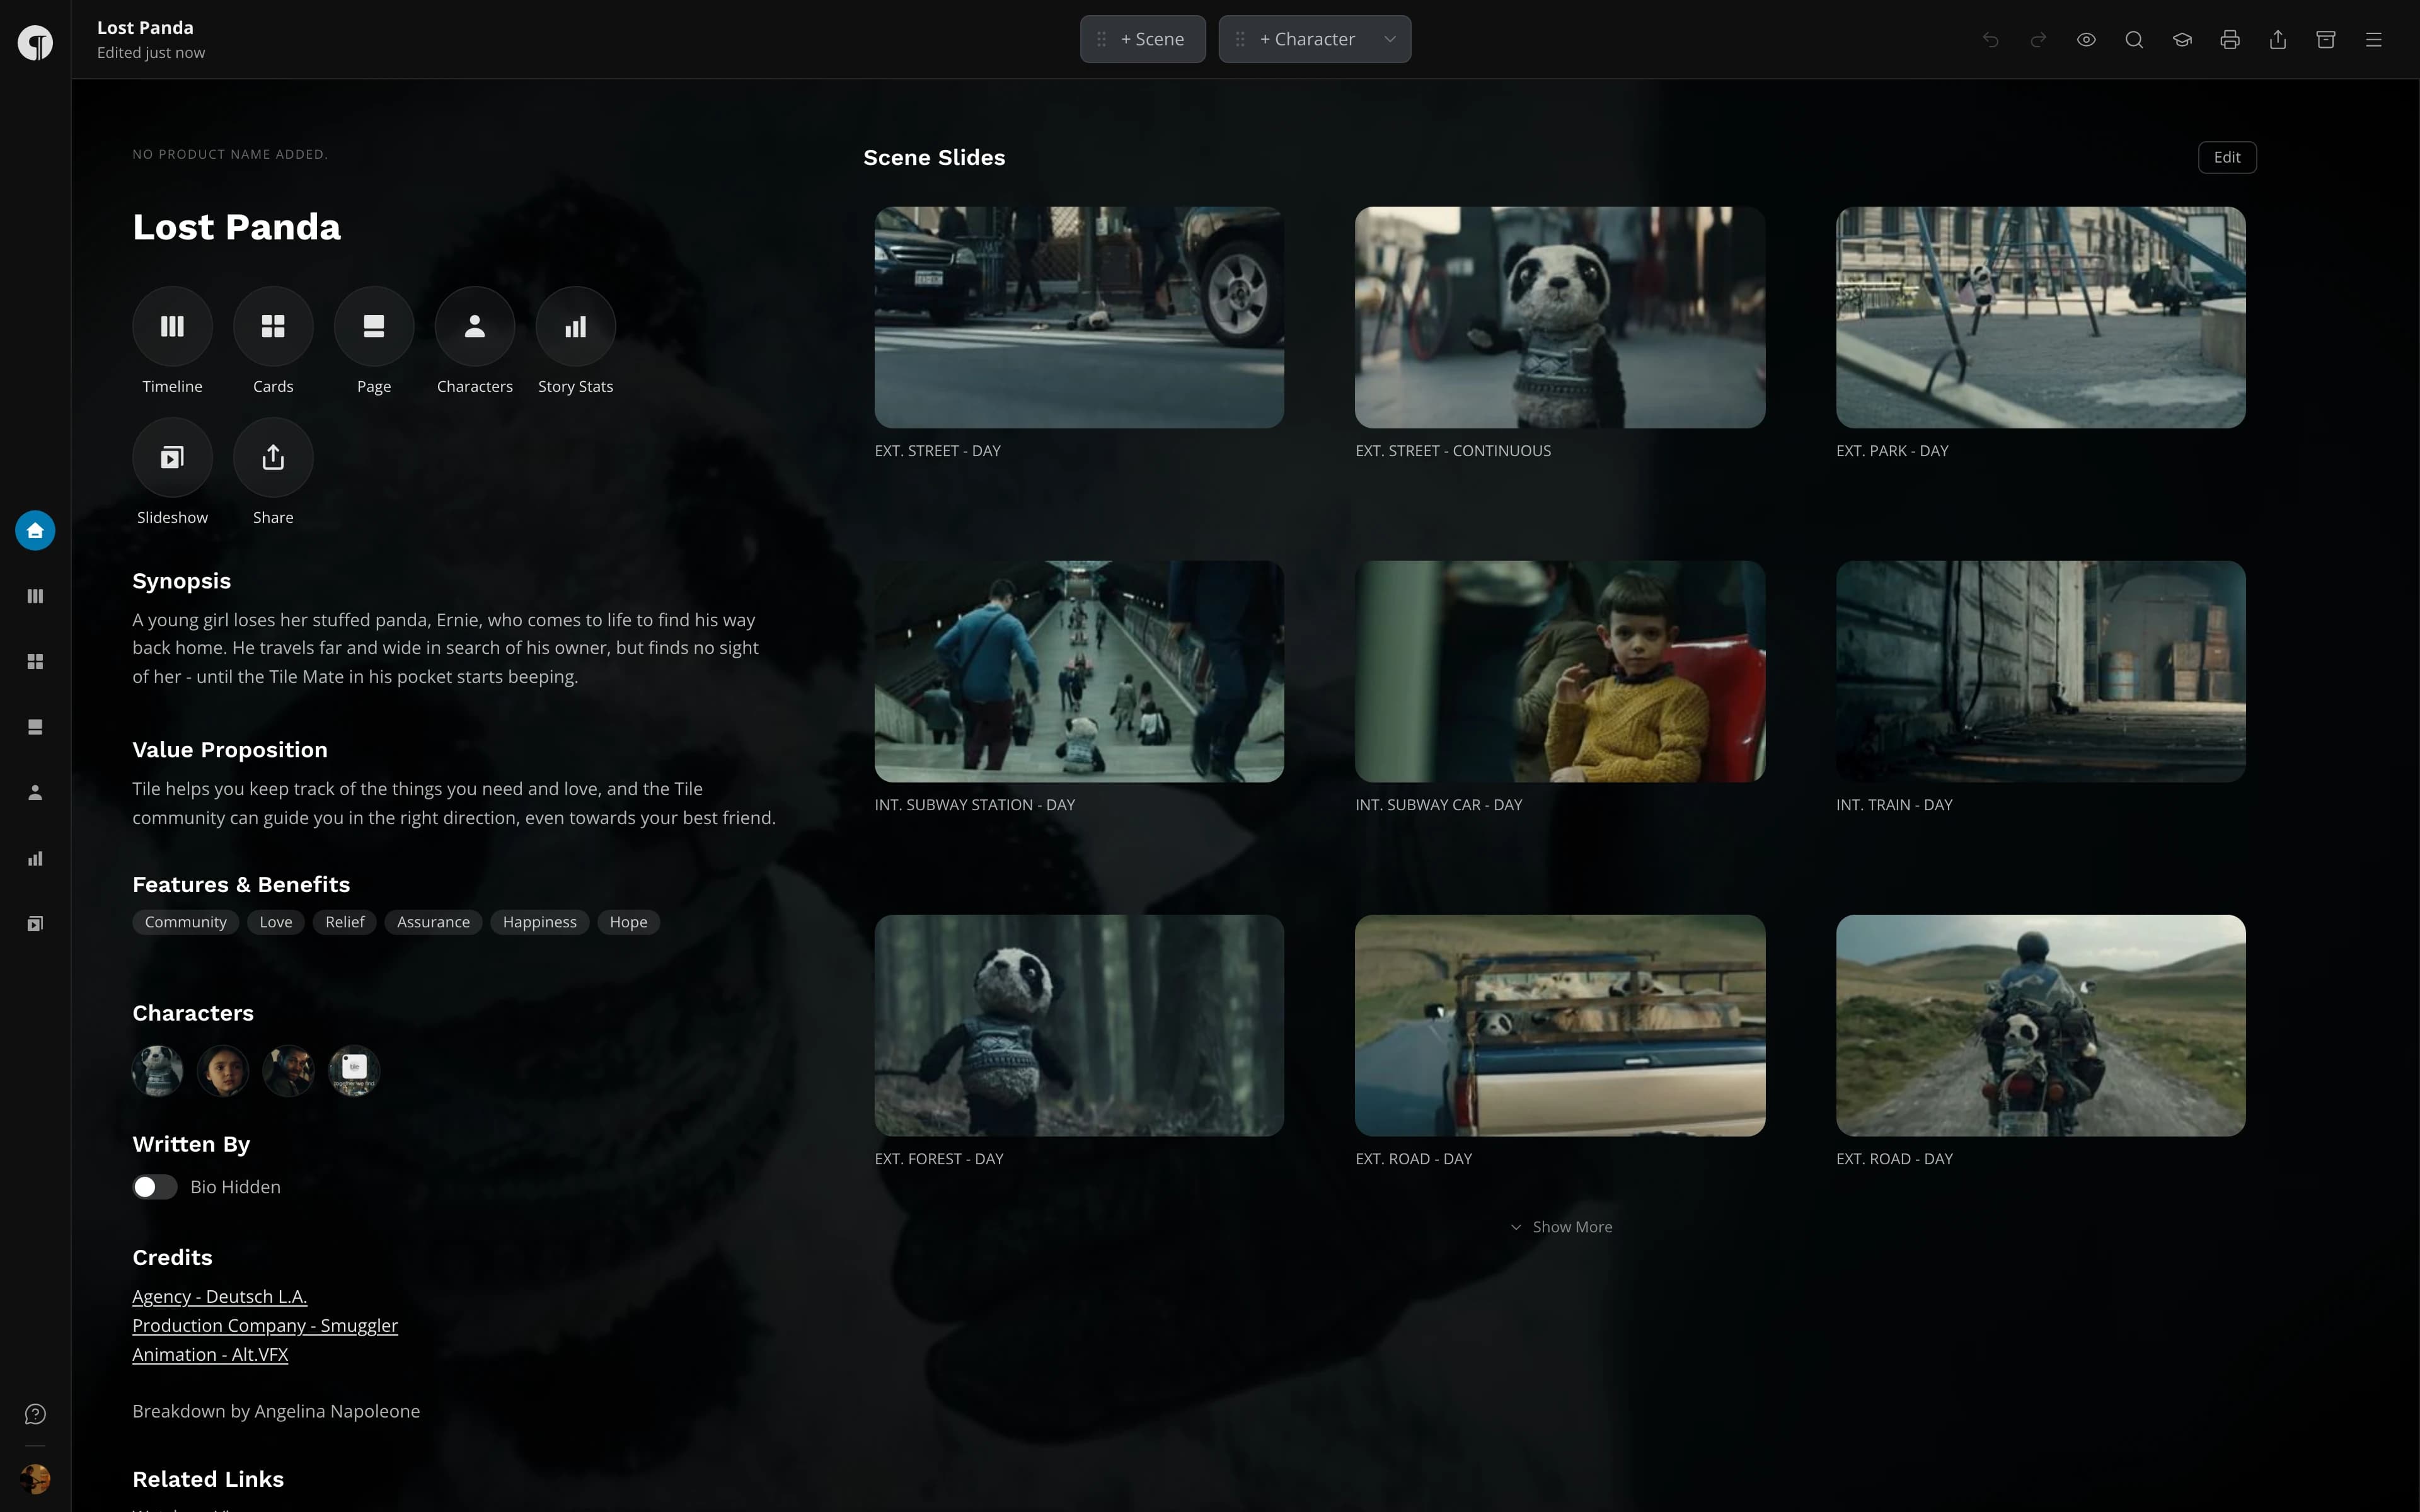
Task: Open the EXT. STREET - DAY slide
Action: [1079, 317]
